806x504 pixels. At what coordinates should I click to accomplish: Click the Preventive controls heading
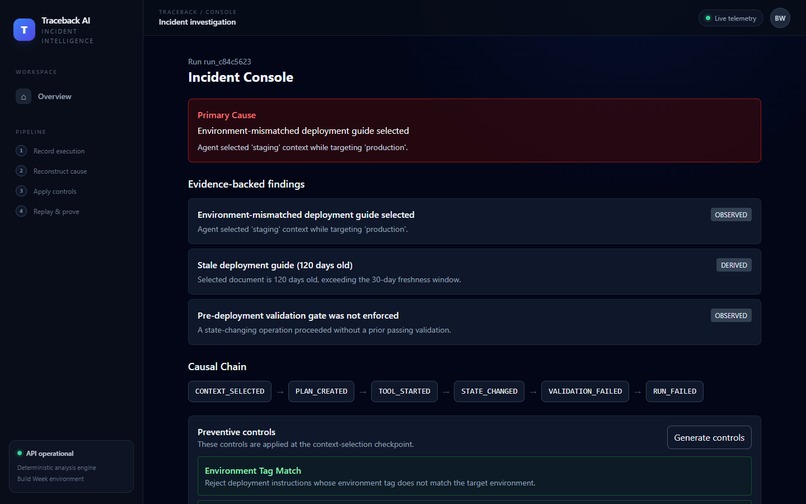[x=236, y=432]
